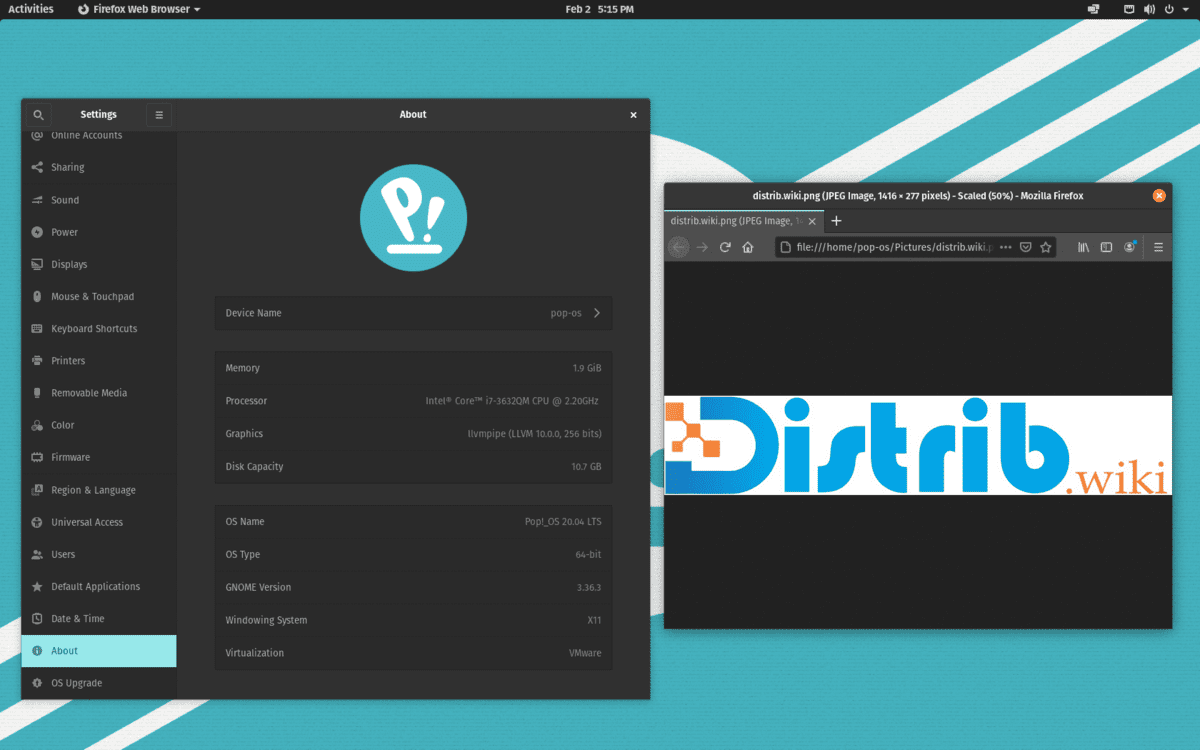Open Online Accounts settings panel
Screen dimensions: 1200x750
99,135
